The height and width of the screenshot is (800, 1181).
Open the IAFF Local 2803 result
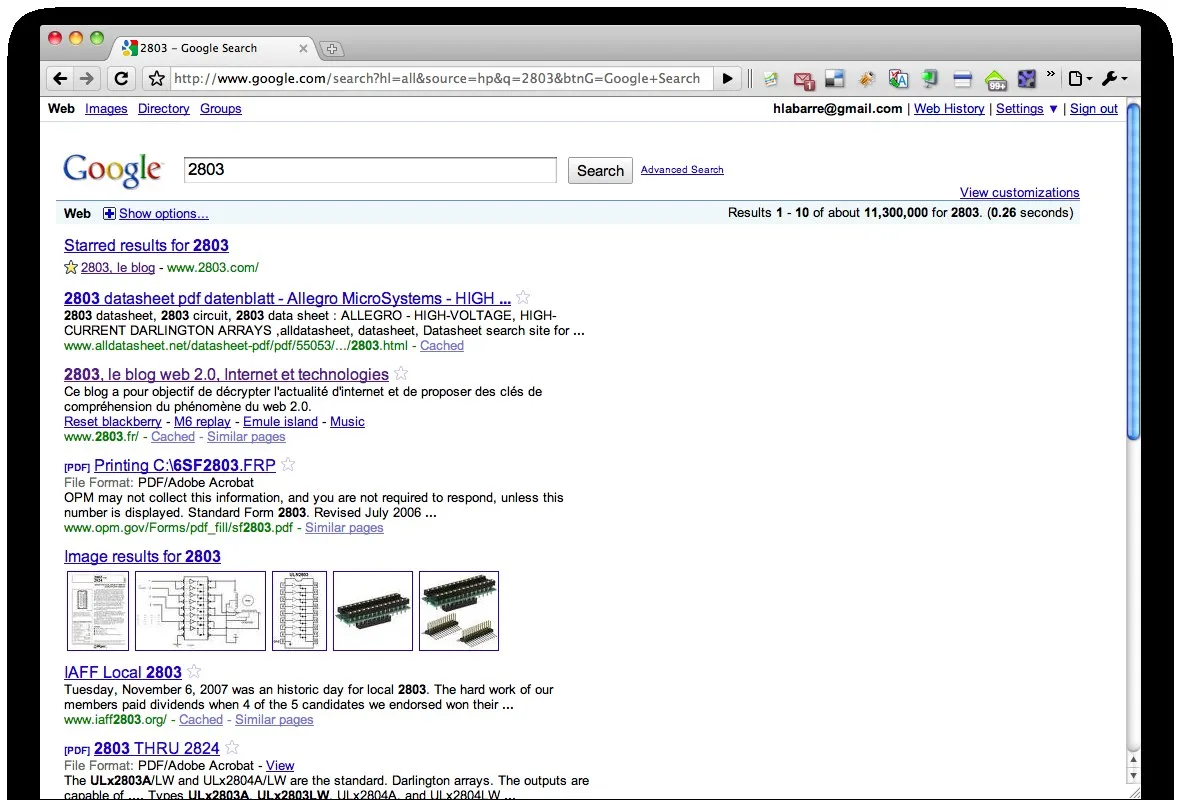point(123,673)
